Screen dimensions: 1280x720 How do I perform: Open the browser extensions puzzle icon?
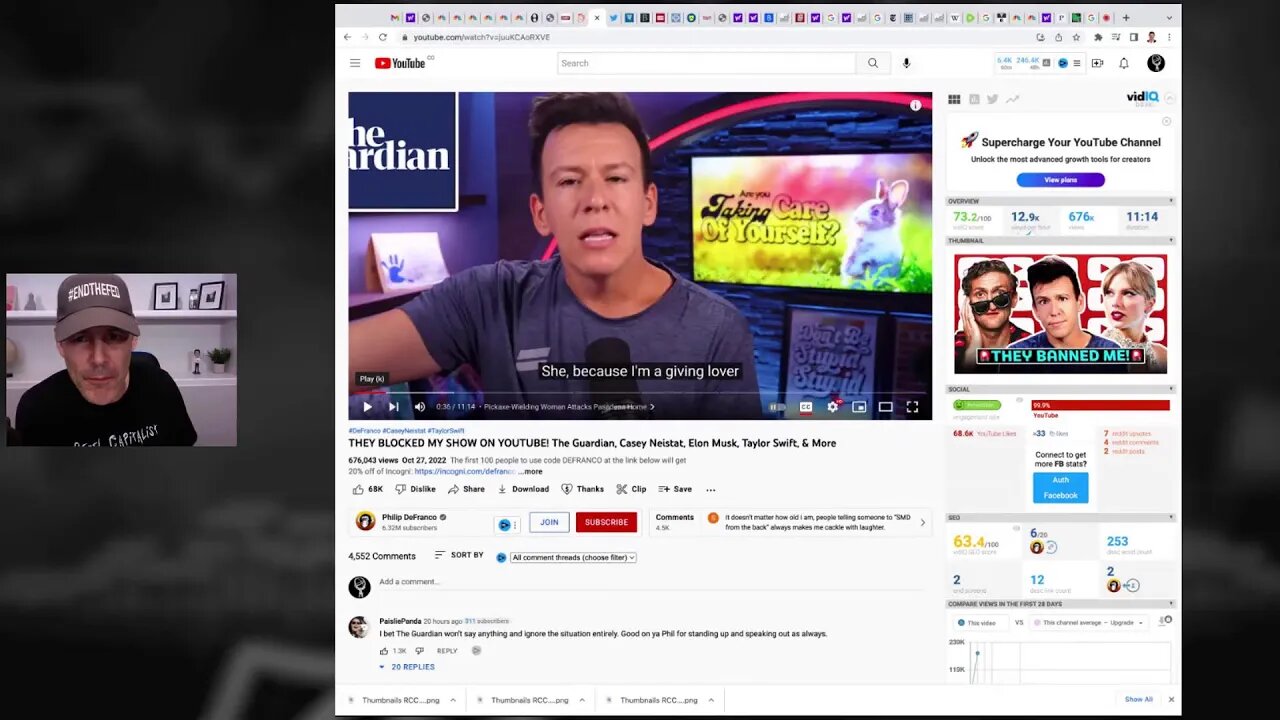[x=1098, y=37]
